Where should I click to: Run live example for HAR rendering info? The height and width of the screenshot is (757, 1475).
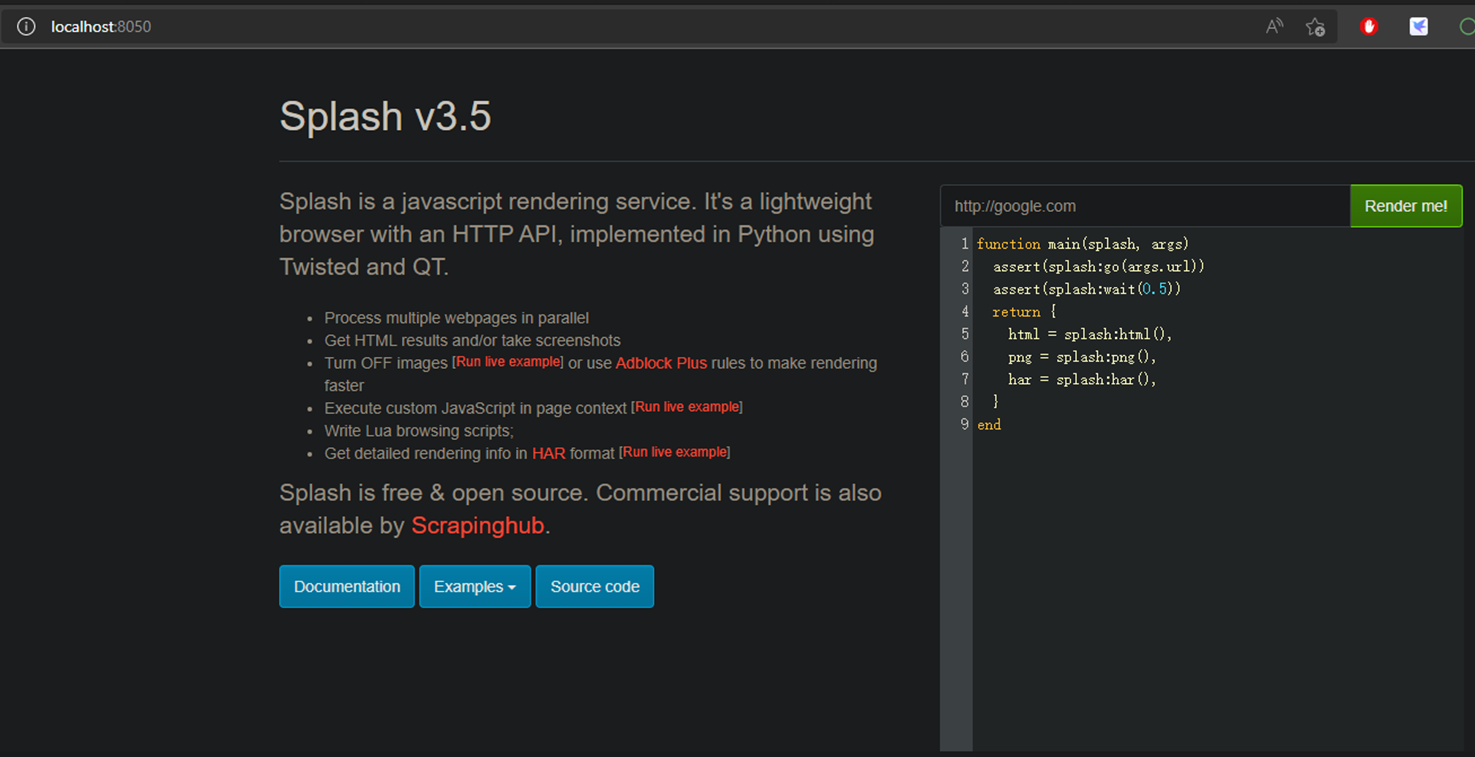click(x=673, y=452)
